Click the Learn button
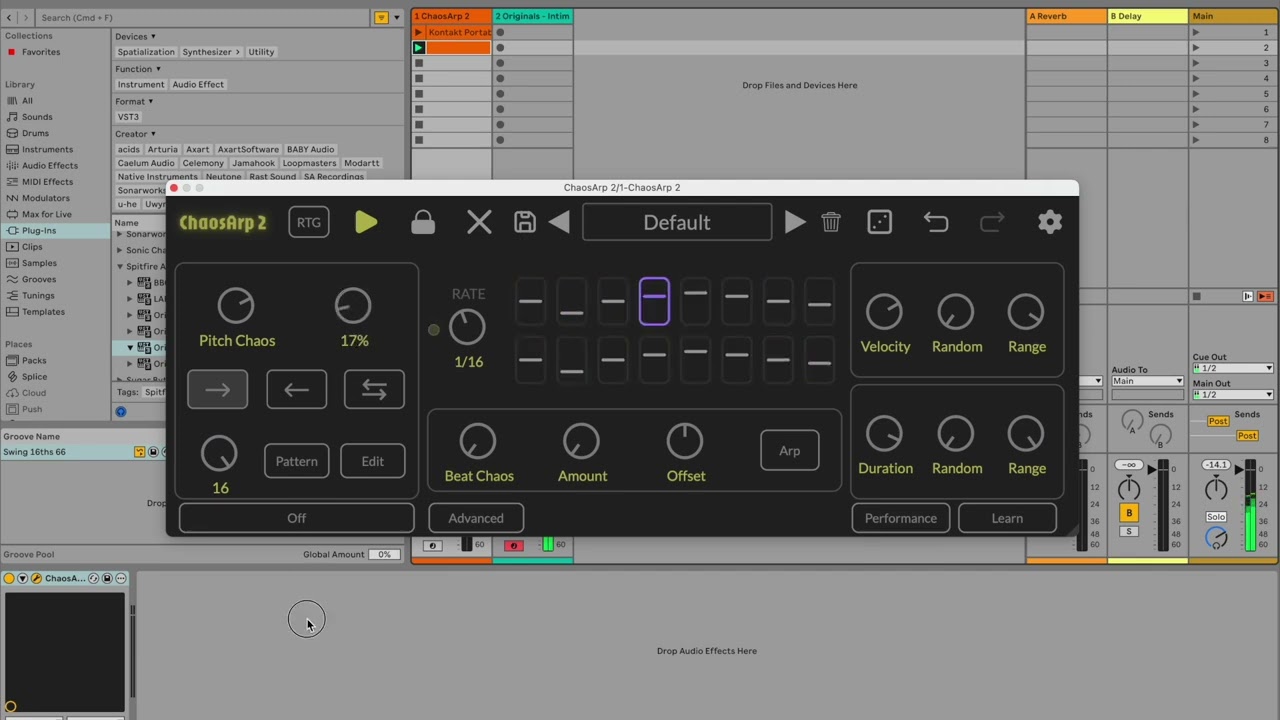The height and width of the screenshot is (720, 1280). click(1007, 518)
